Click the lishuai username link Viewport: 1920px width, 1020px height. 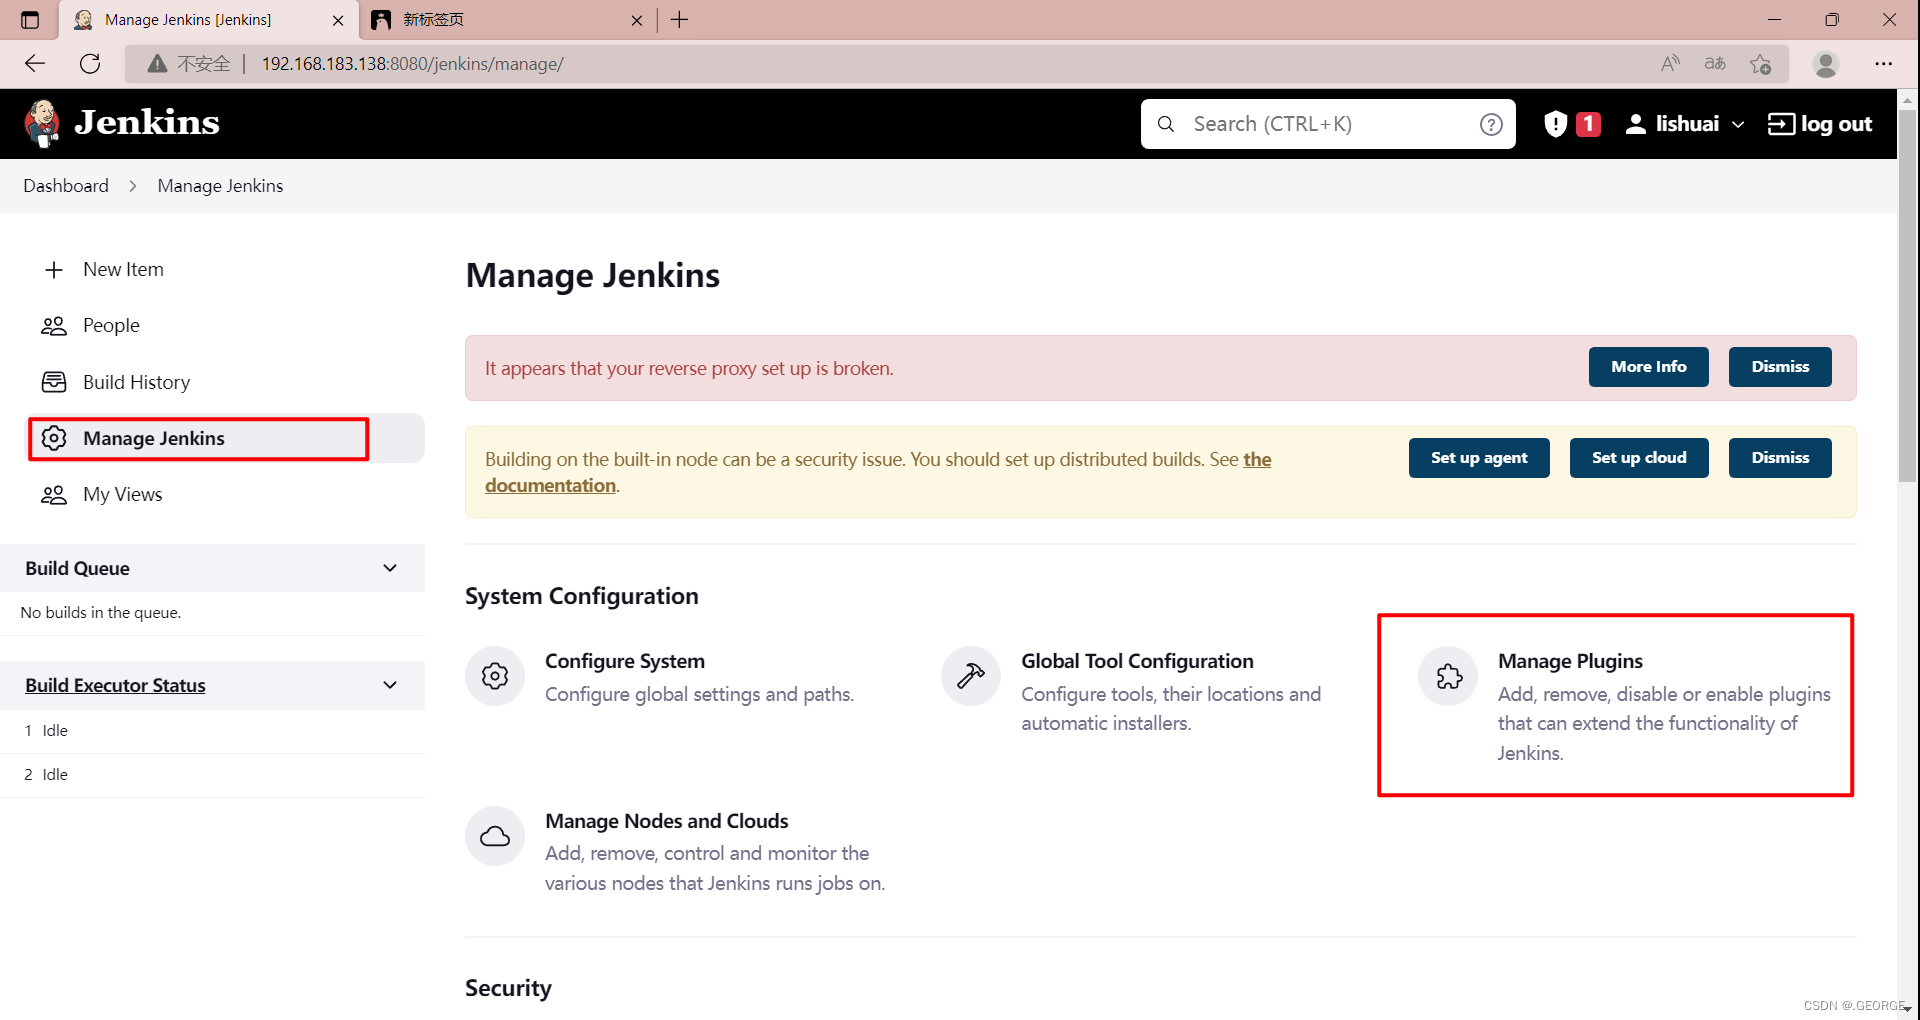point(1687,124)
